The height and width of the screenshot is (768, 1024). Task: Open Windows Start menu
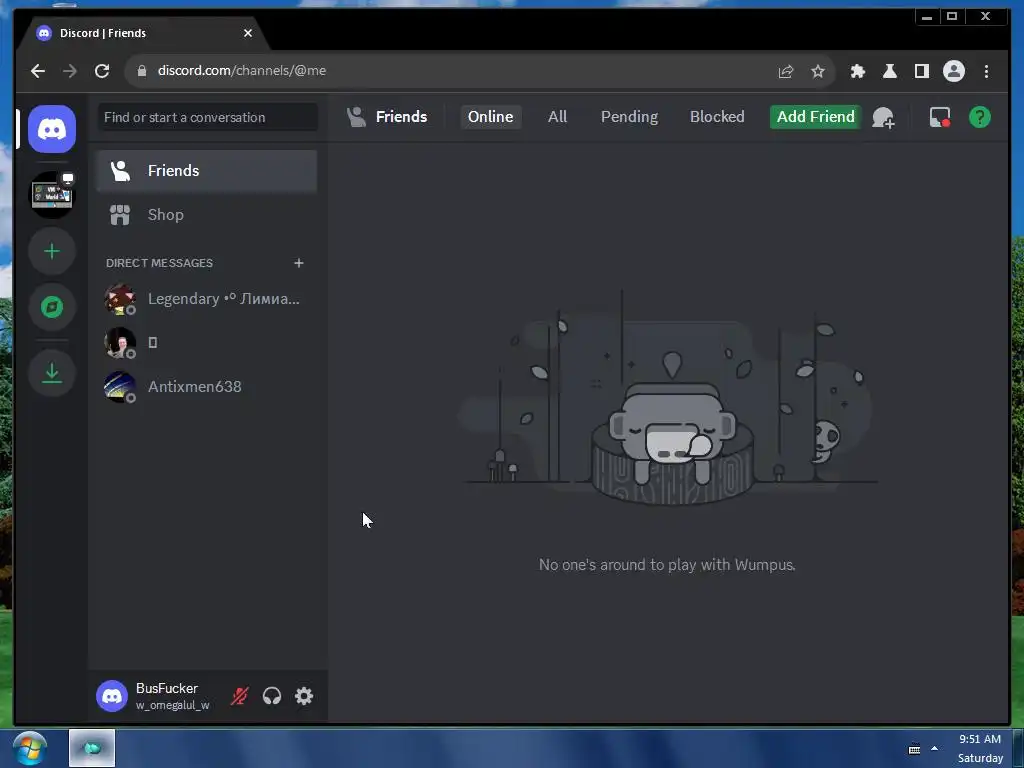click(x=29, y=748)
